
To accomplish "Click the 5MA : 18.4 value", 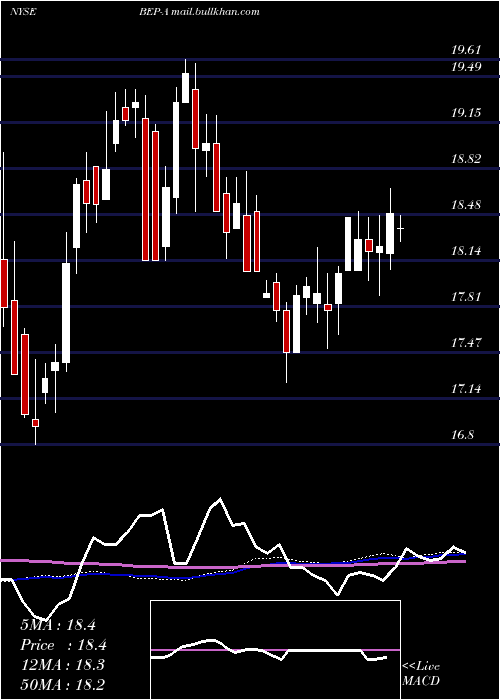I will [x=58, y=625].
